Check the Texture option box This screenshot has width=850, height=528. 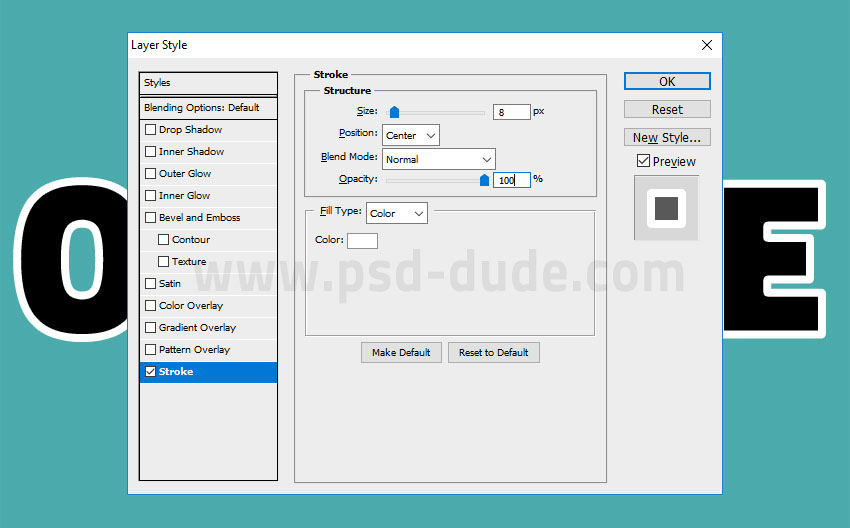click(163, 261)
